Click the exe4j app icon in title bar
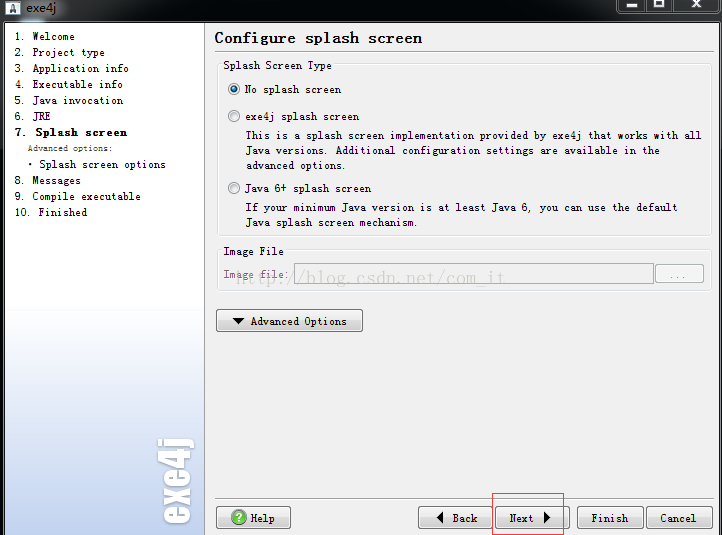The image size is (722, 535). 12,8
